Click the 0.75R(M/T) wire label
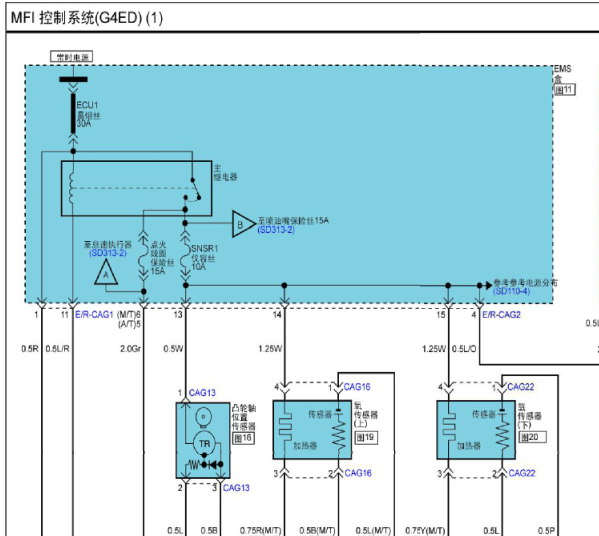The height and width of the screenshot is (536, 599). point(261,531)
